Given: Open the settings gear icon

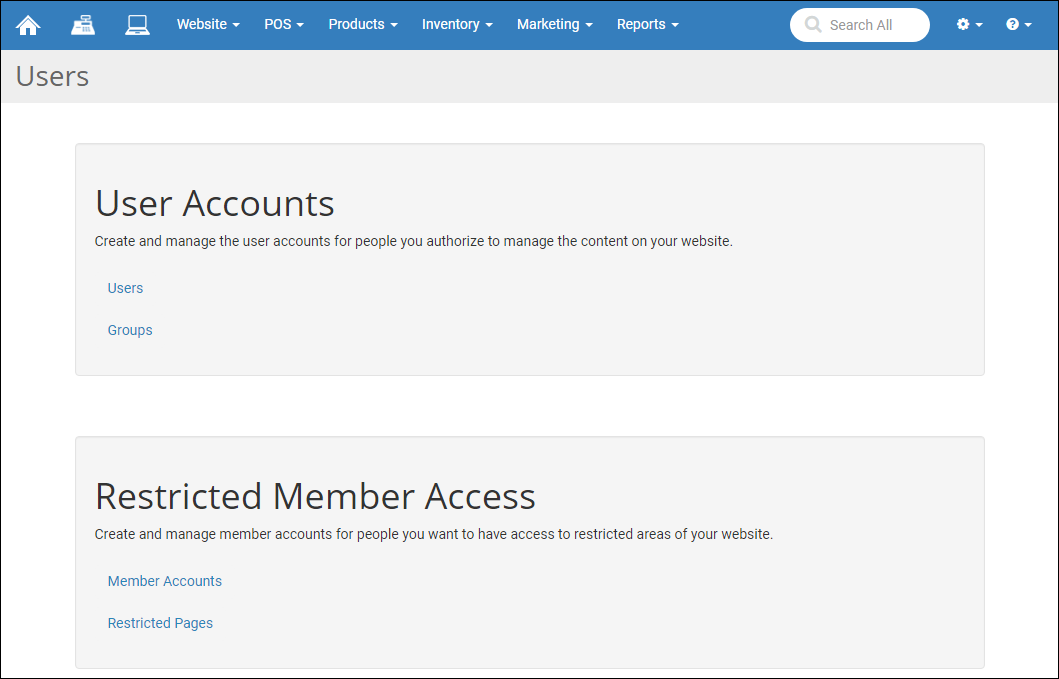Looking at the screenshot, I should tap(963, 24).
